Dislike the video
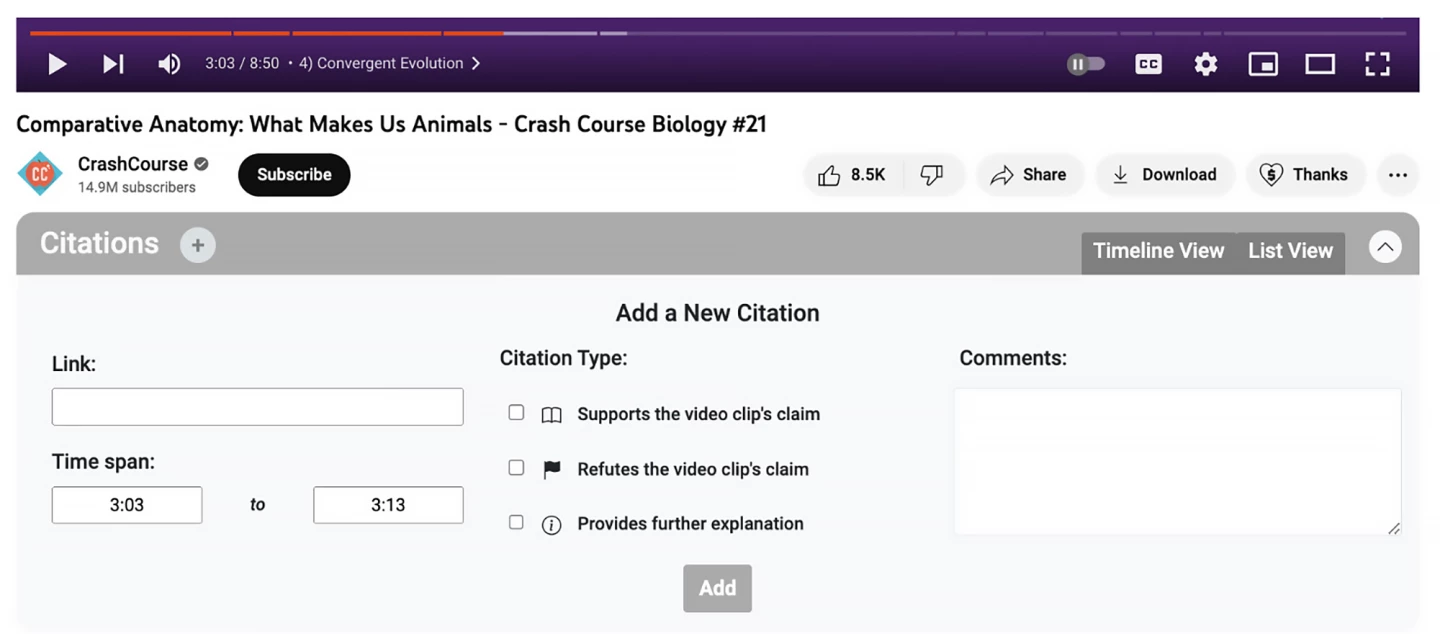The image size is (1440, 634). [x=932, y=175]
